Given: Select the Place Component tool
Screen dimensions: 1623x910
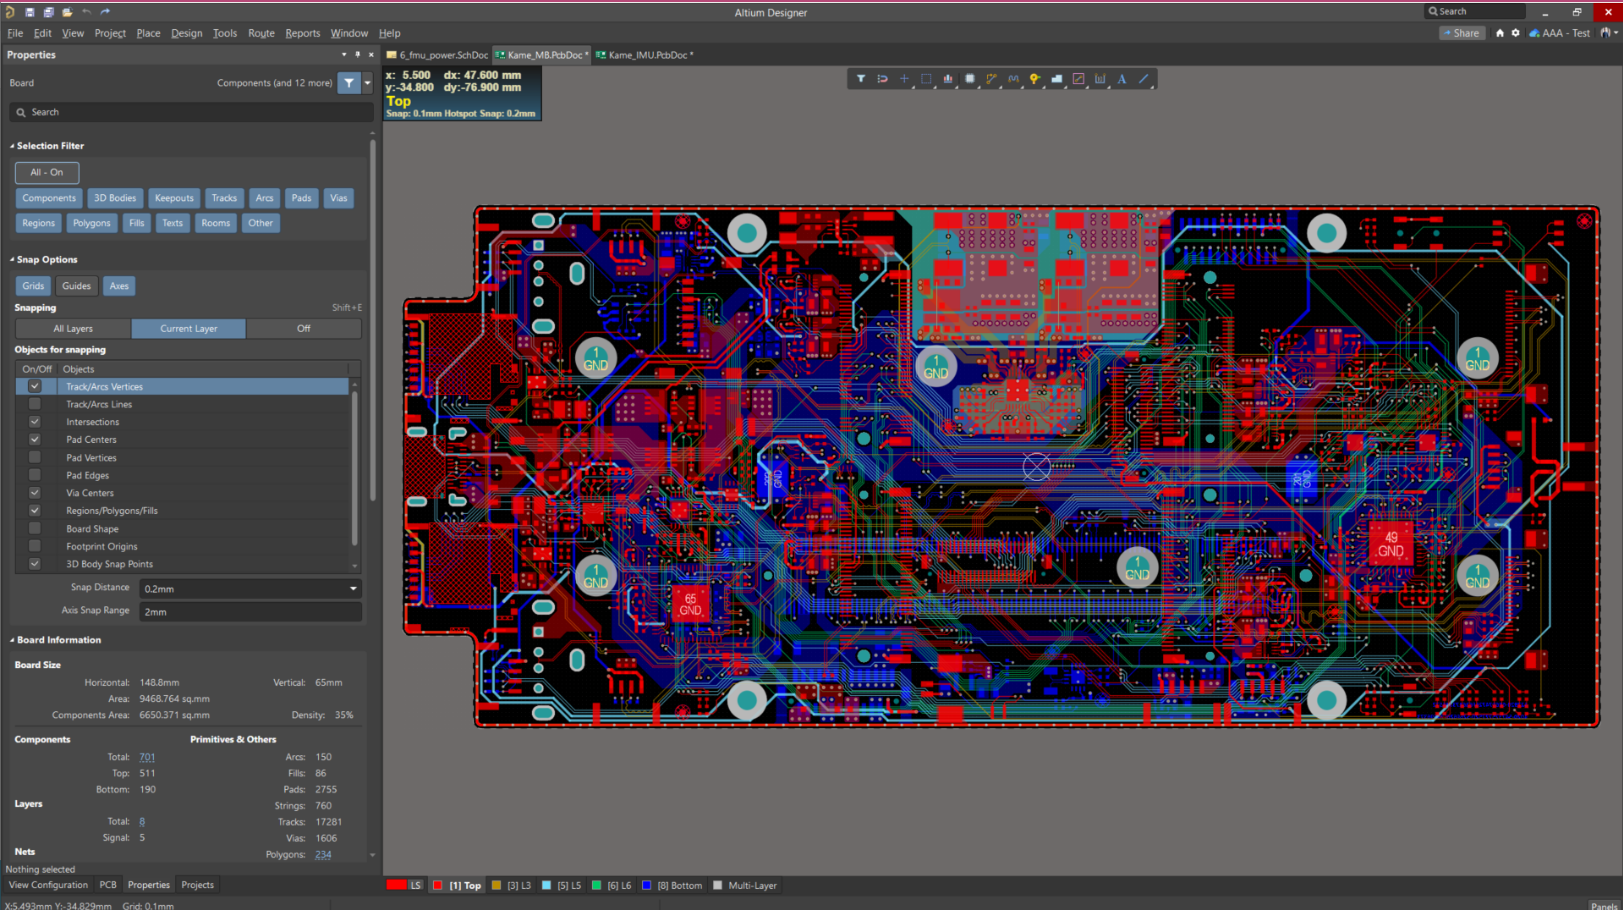Looking at the screenshot, I should point(969,78).
